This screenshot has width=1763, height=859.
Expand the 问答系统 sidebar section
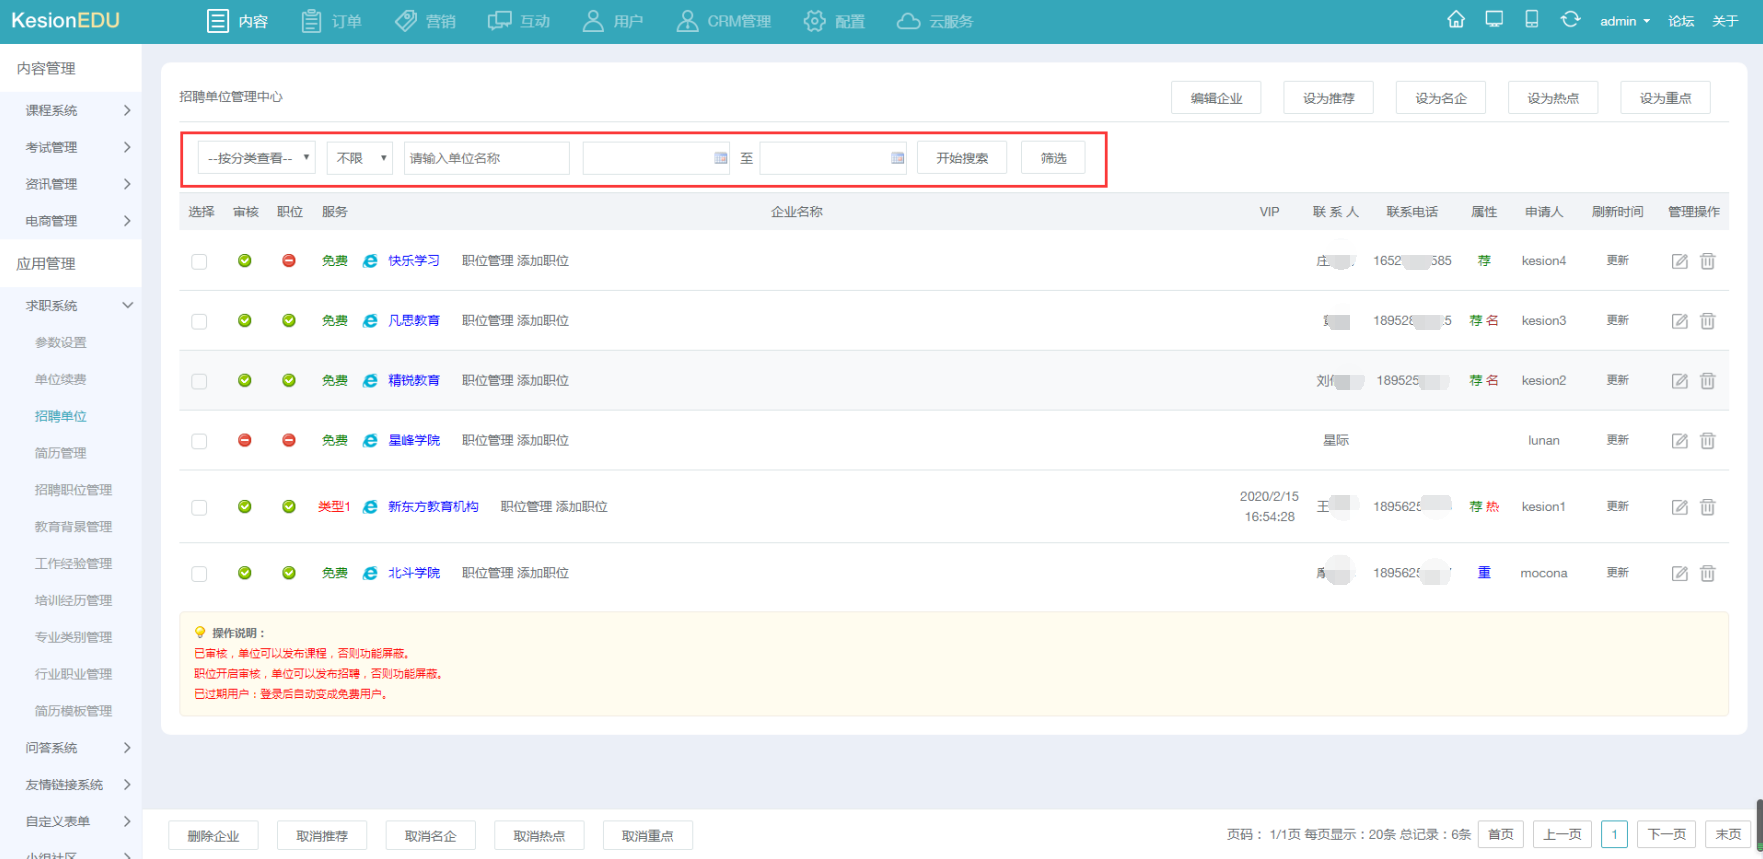pos(71,748)
